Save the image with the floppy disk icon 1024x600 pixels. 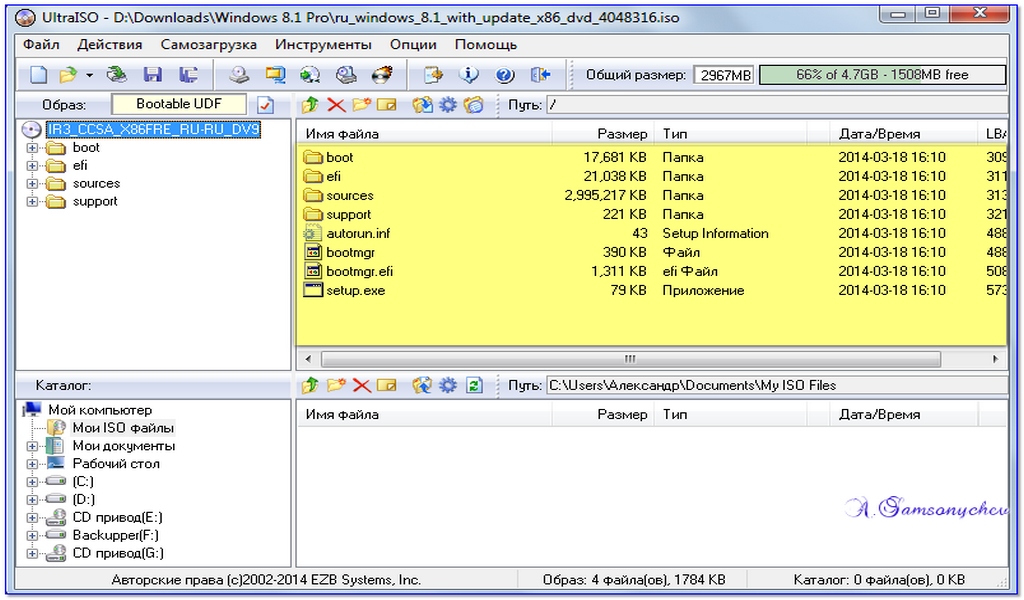[153, 75]
